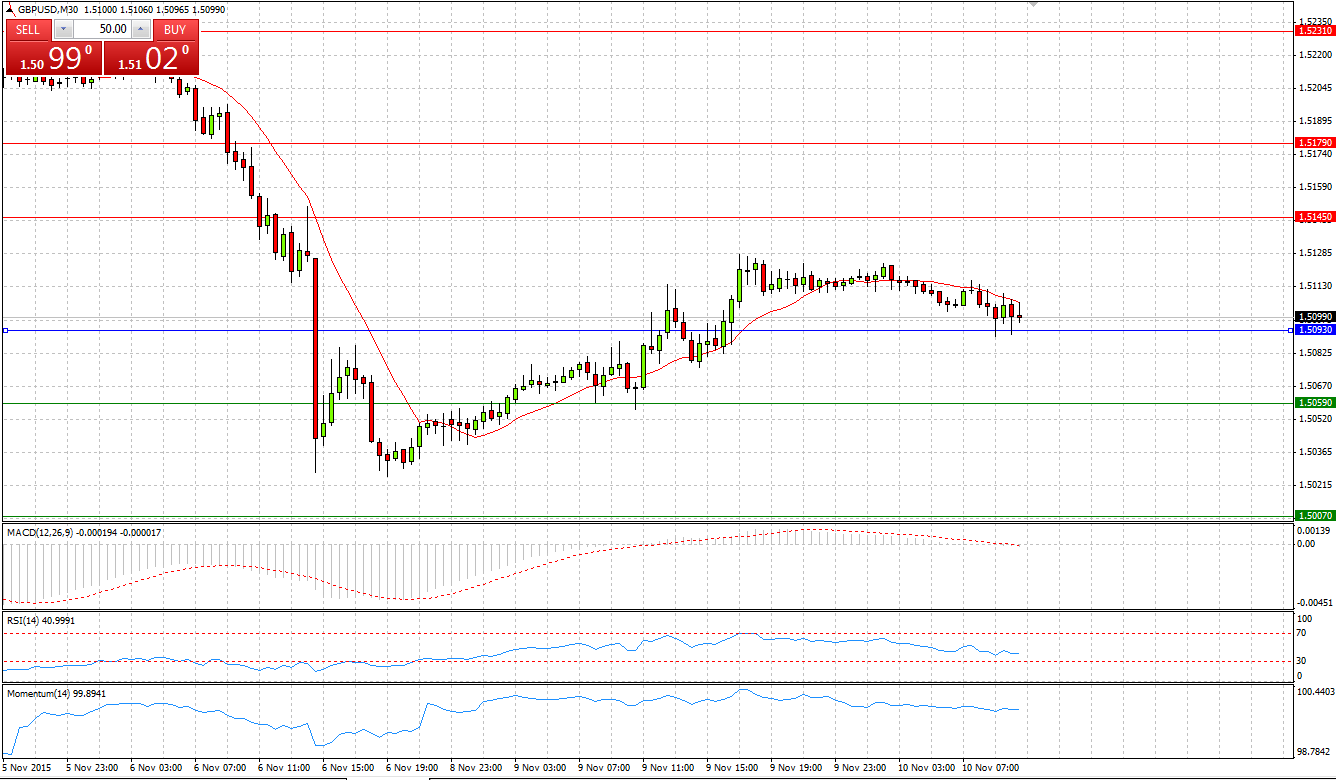This screenshot has width=1336, height=780.
Task: Click the -0.00451 MACD scale value
Action: coord(1313,603)
